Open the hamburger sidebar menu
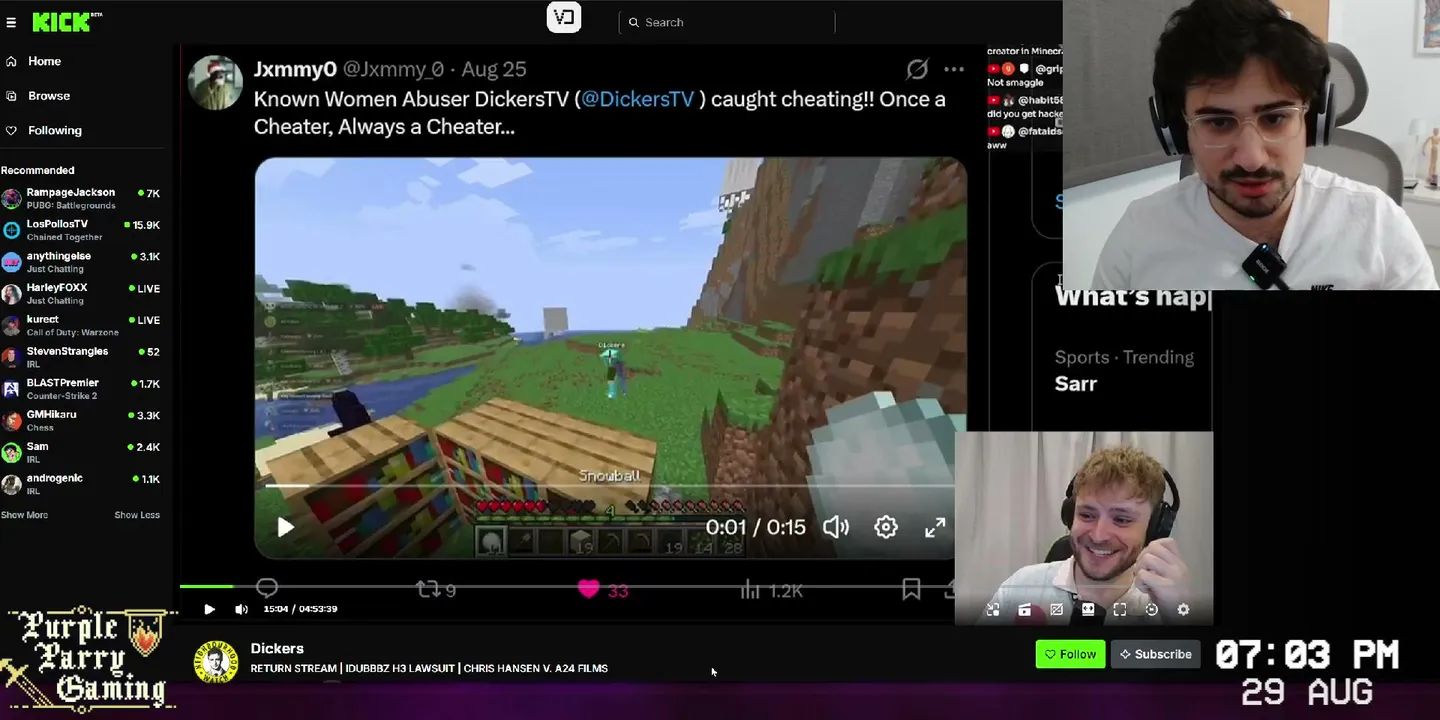Image resolution: width=1440 pixels, height=720 pixels. 11,22
